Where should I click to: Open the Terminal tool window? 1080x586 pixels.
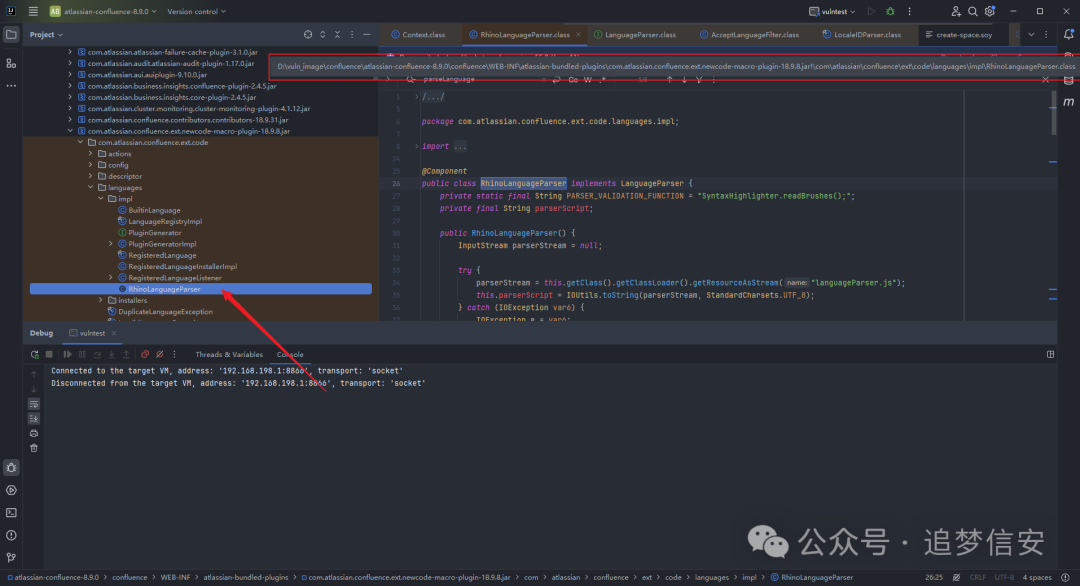(11, 513)
